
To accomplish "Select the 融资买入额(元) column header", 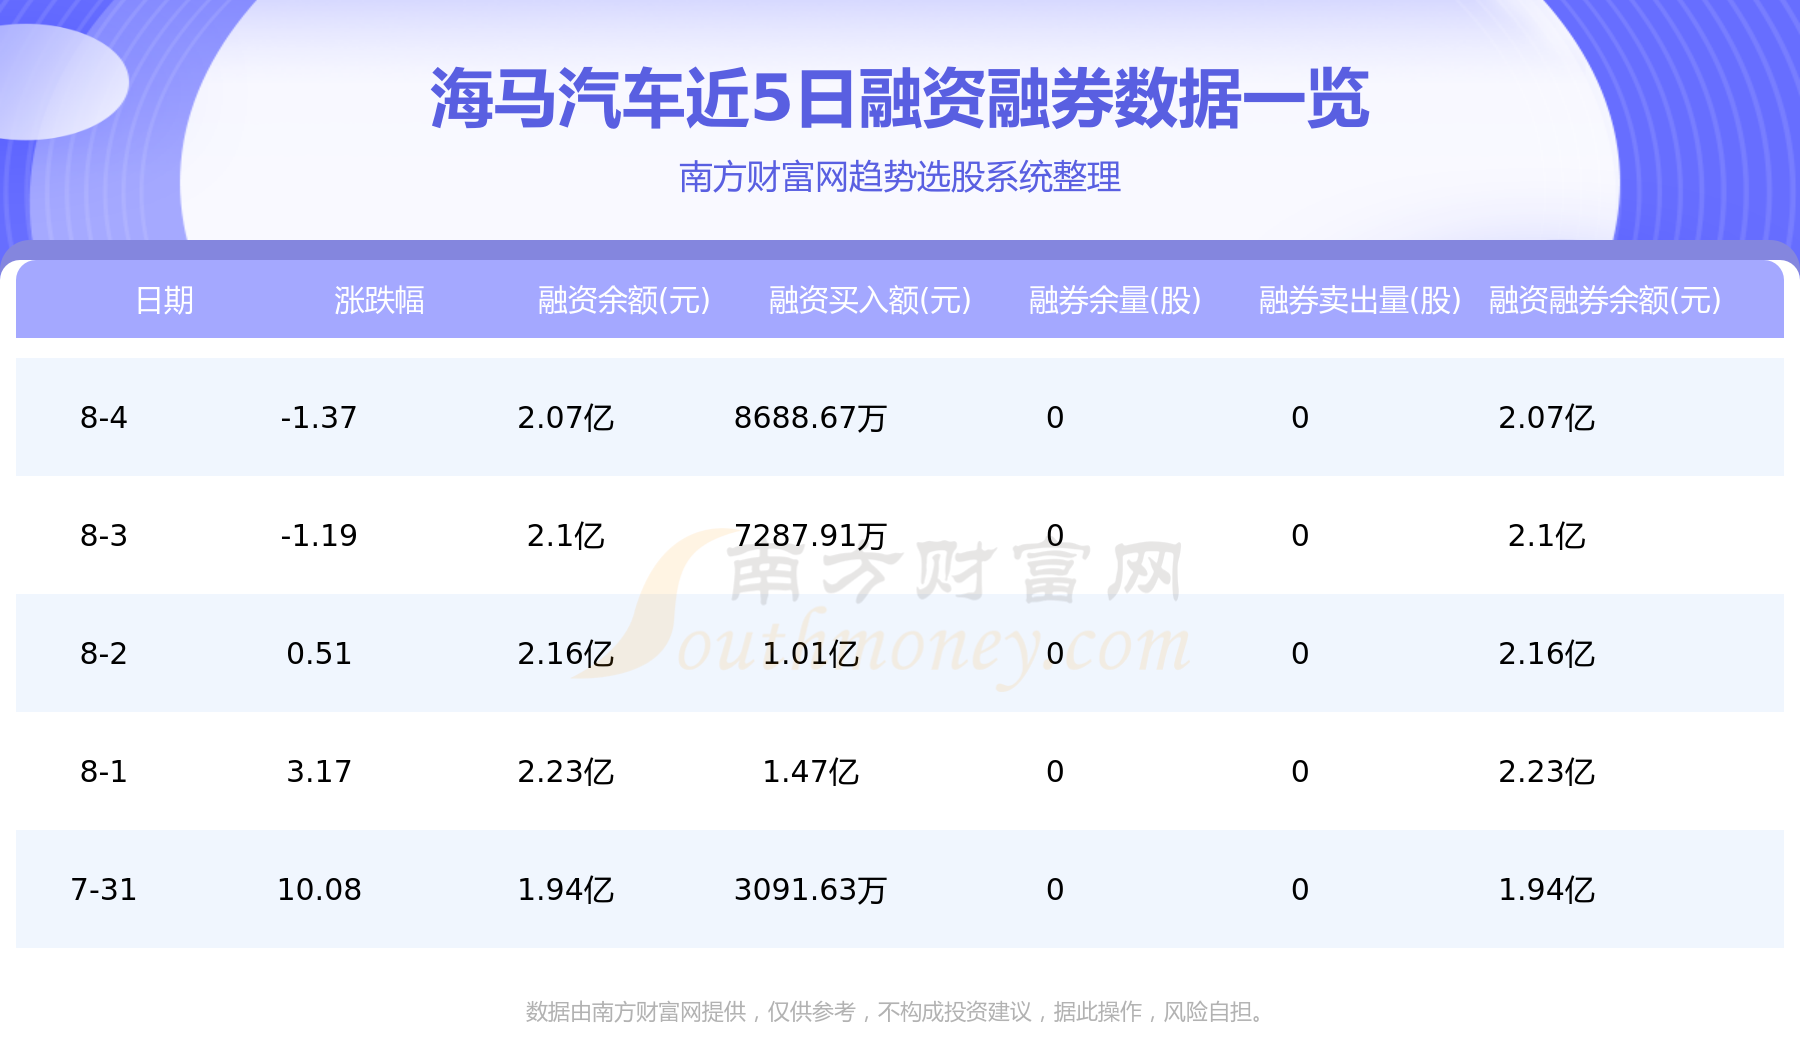I will pos(870,300).
